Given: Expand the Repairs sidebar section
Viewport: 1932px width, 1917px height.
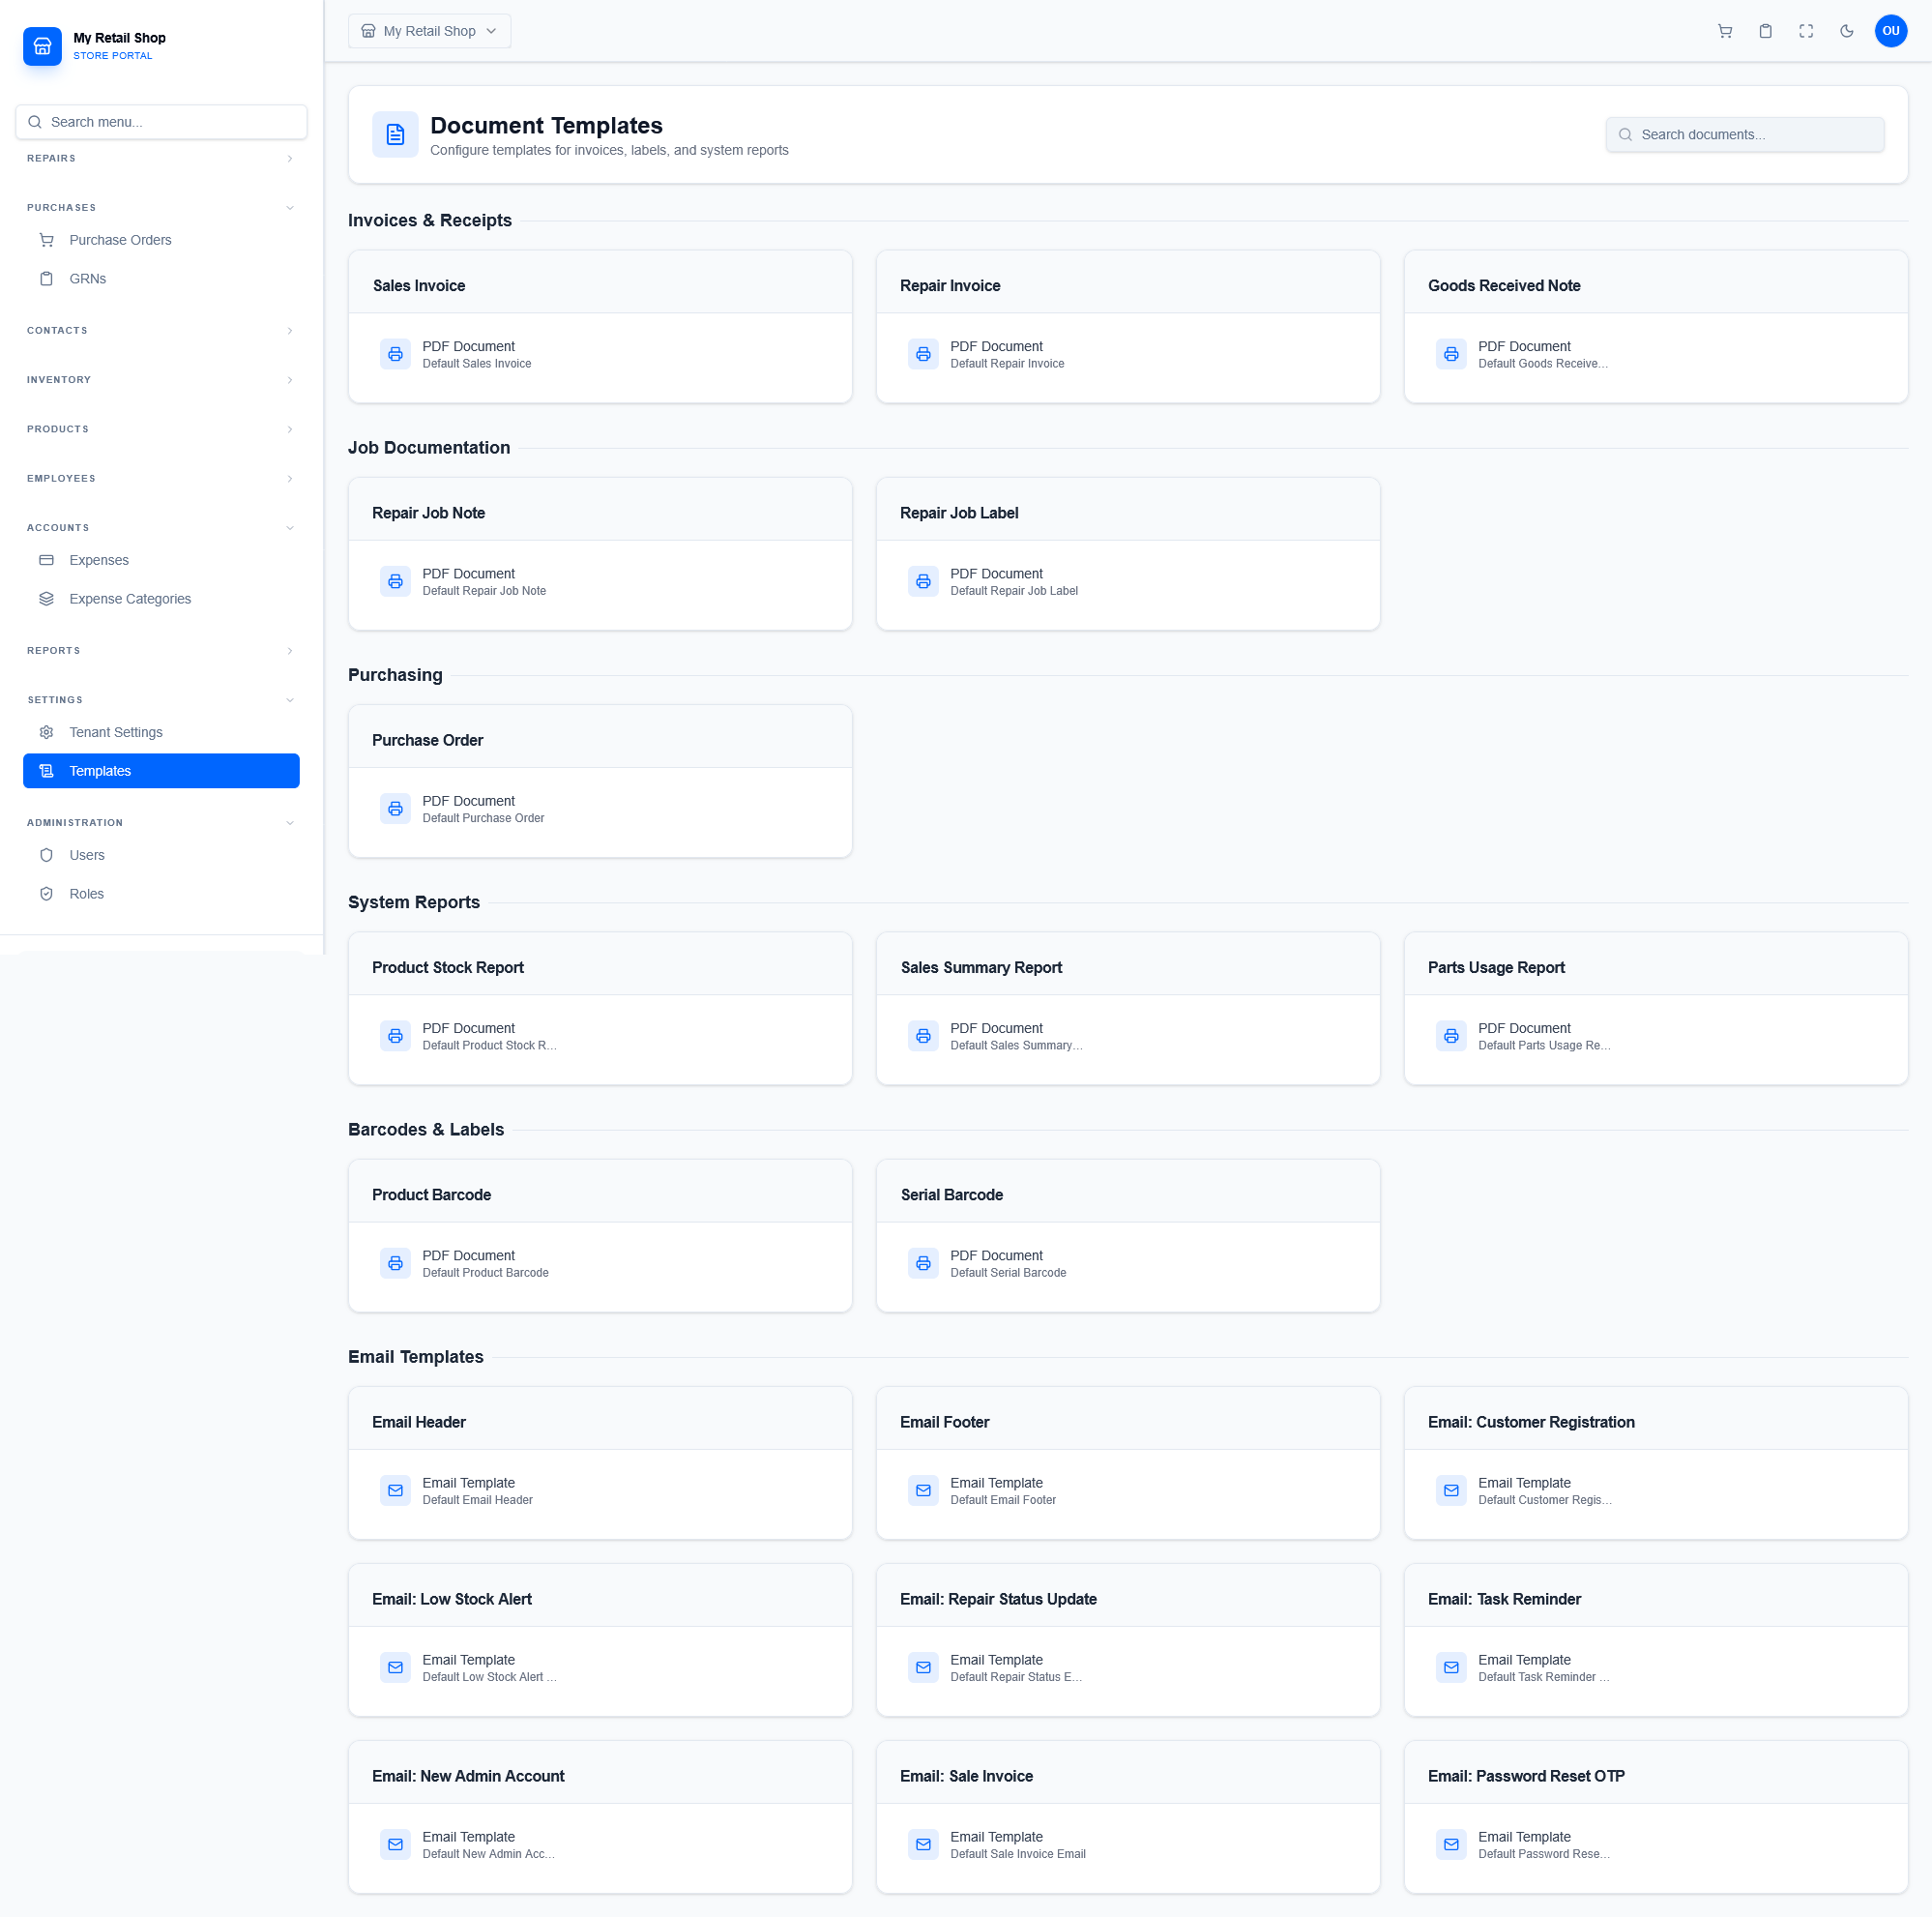Looking at the screenshot, I should point(161,158).
